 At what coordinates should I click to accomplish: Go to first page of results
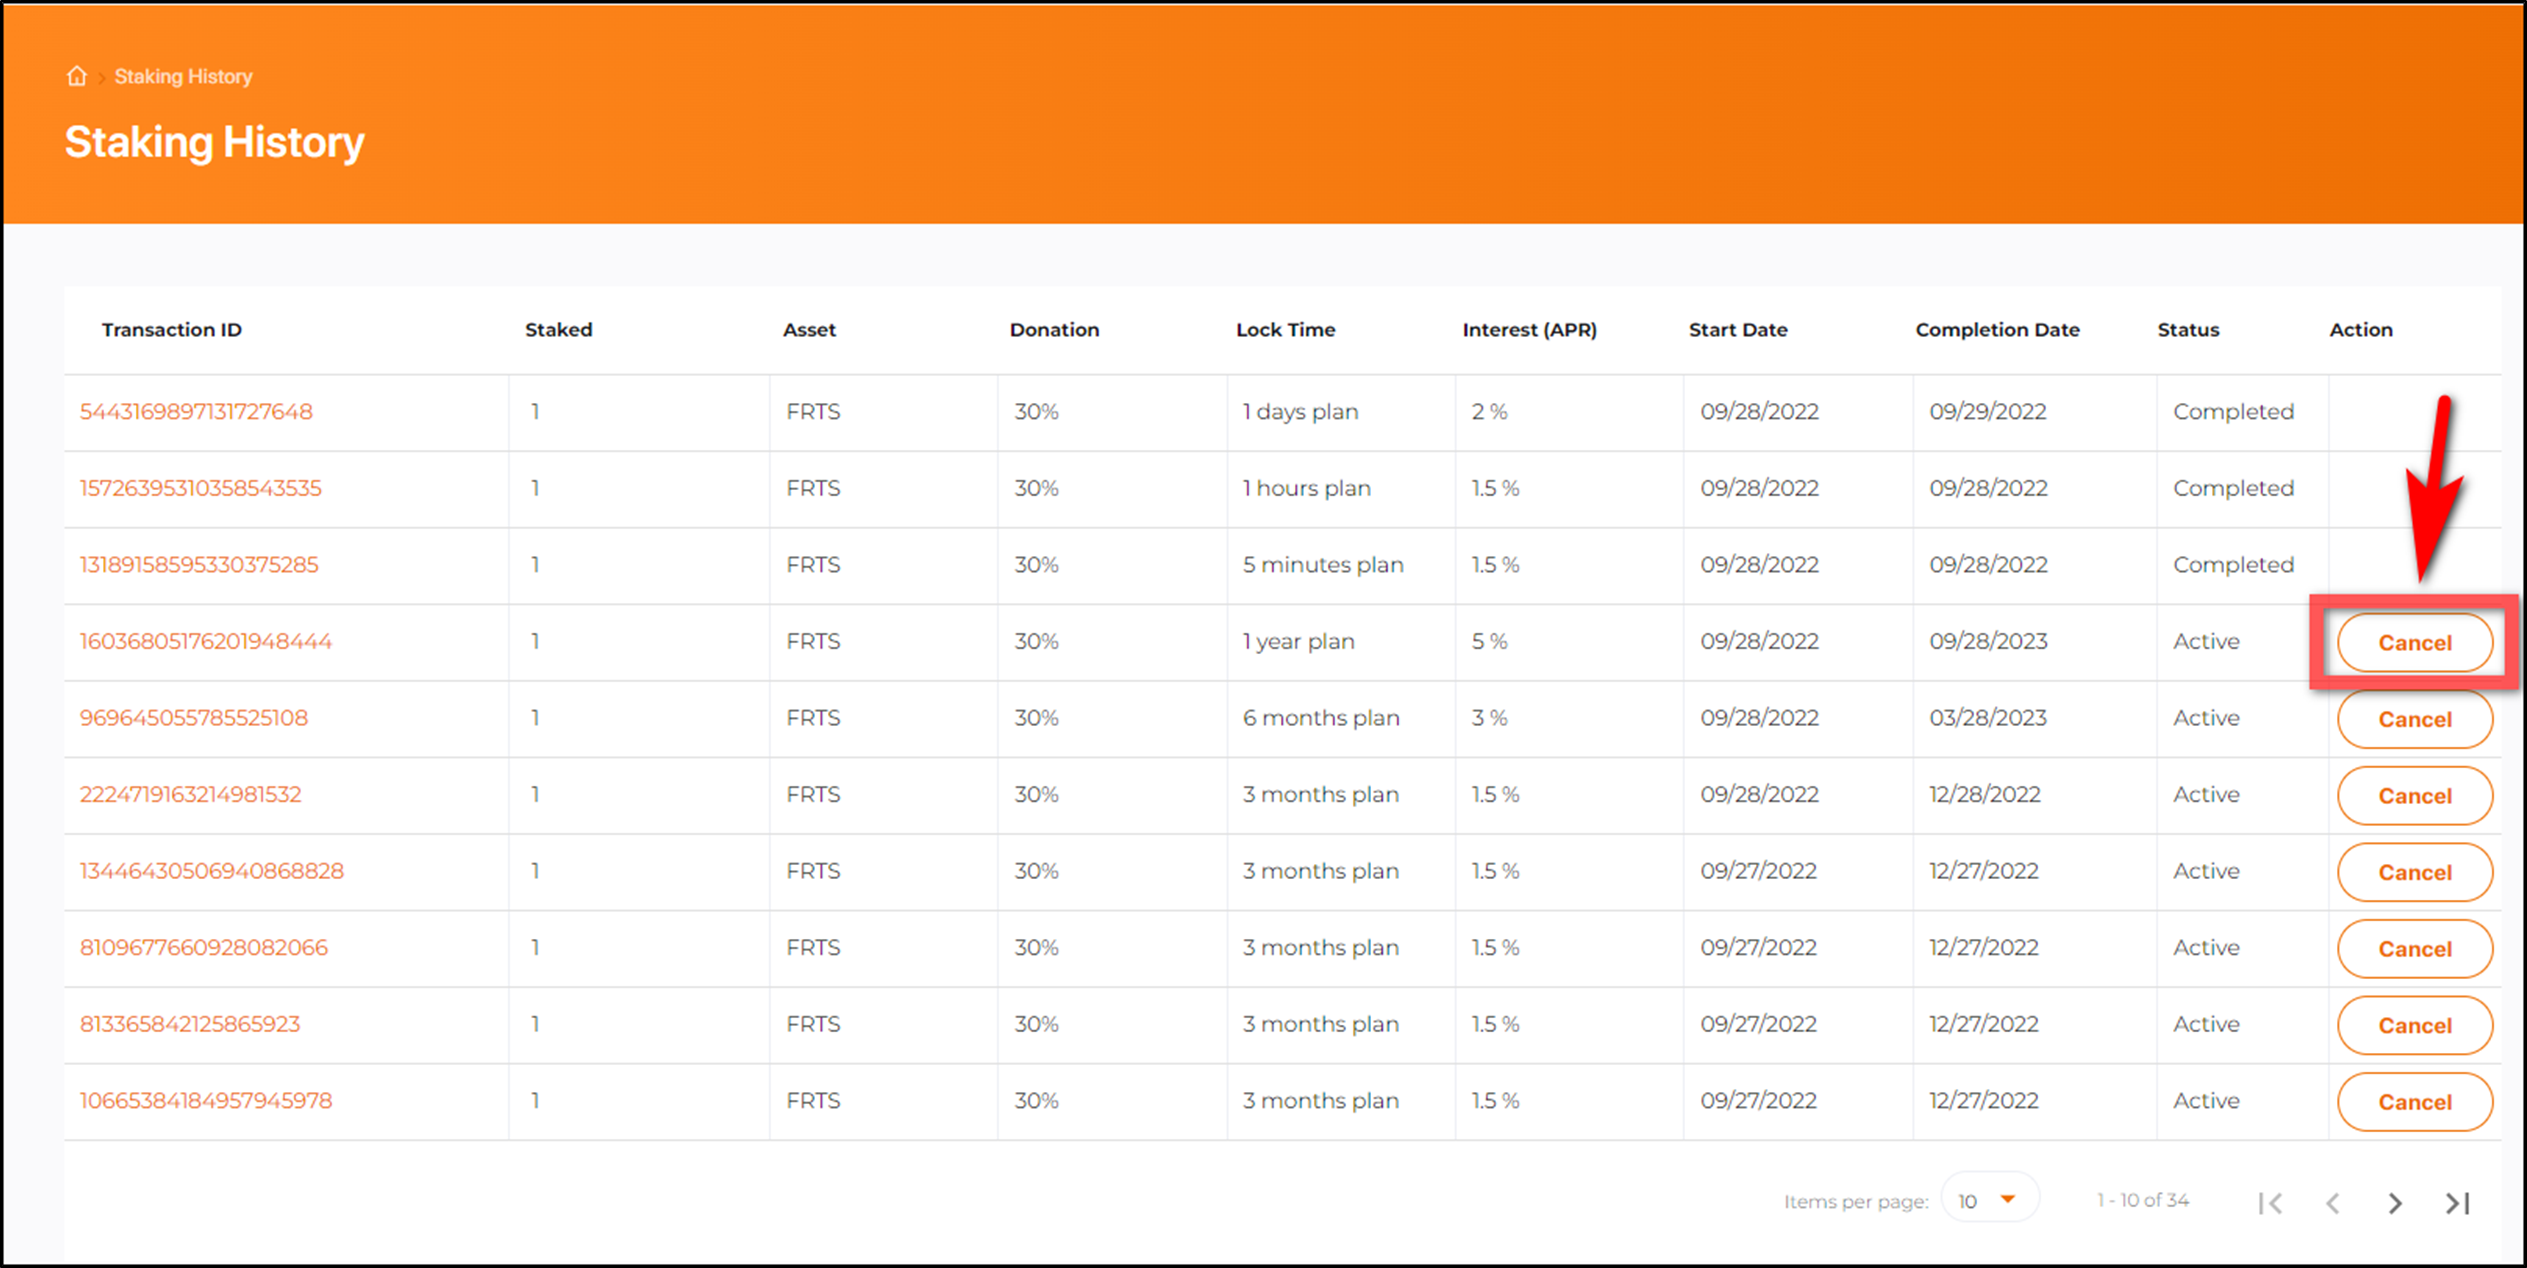[x=2270, y=1202]
